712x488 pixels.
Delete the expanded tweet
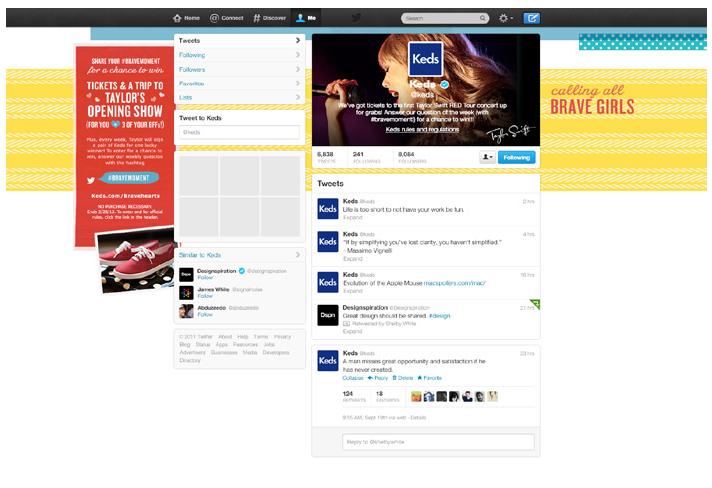click(403, 378)
